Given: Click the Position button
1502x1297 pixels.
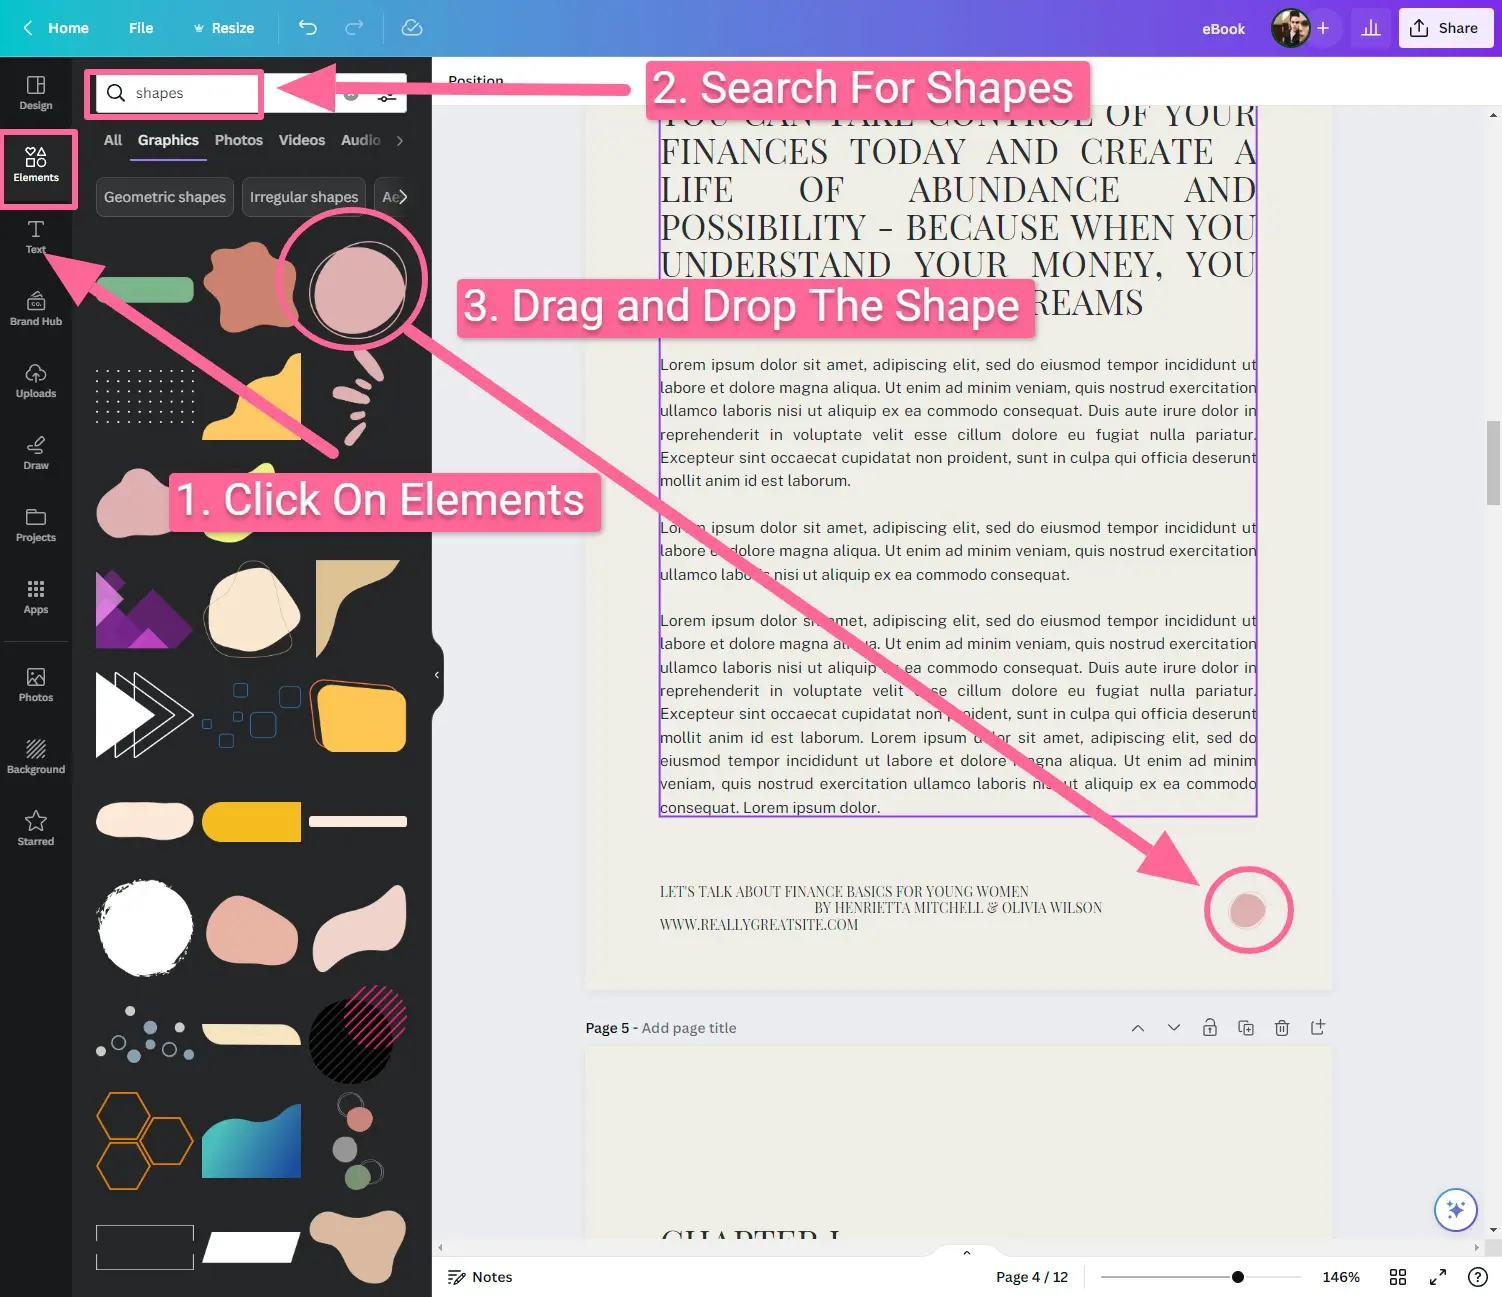Looking at the screenshot, I should coord(476,80).
